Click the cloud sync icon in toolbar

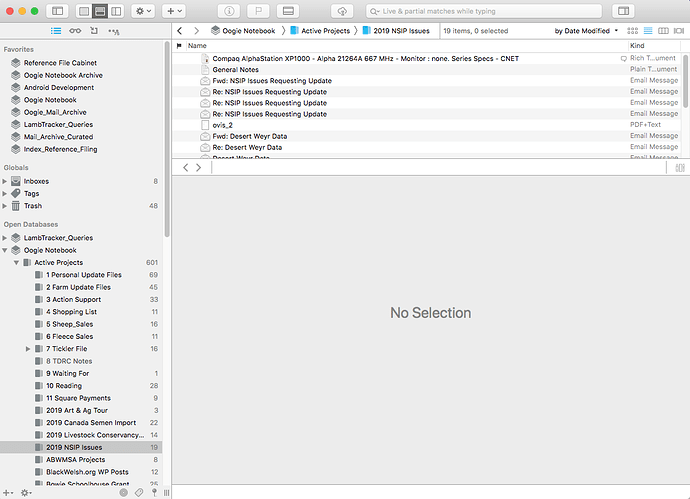click(342, 11)
